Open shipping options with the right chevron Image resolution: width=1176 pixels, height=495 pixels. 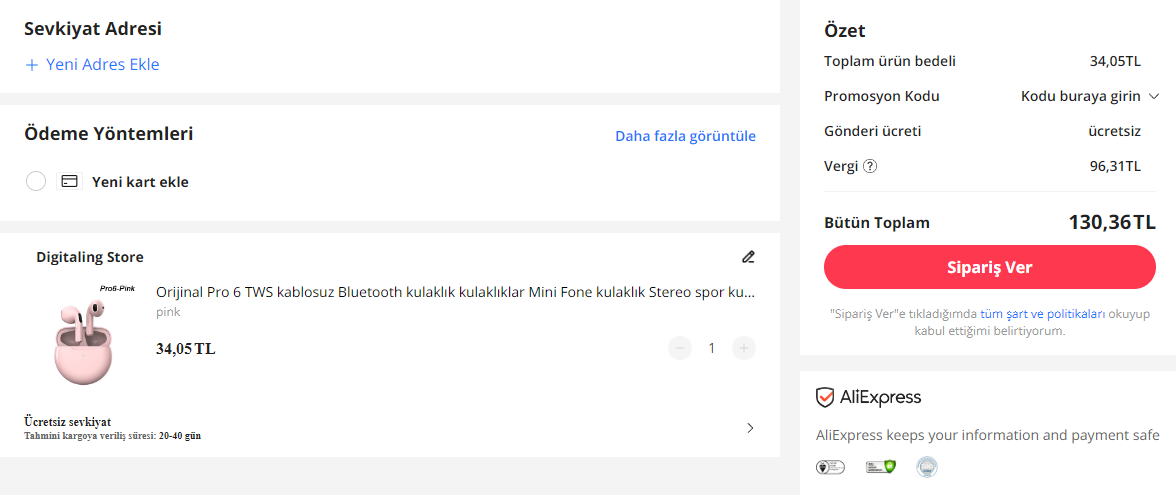pyautogui.click(x=750, y=428)
